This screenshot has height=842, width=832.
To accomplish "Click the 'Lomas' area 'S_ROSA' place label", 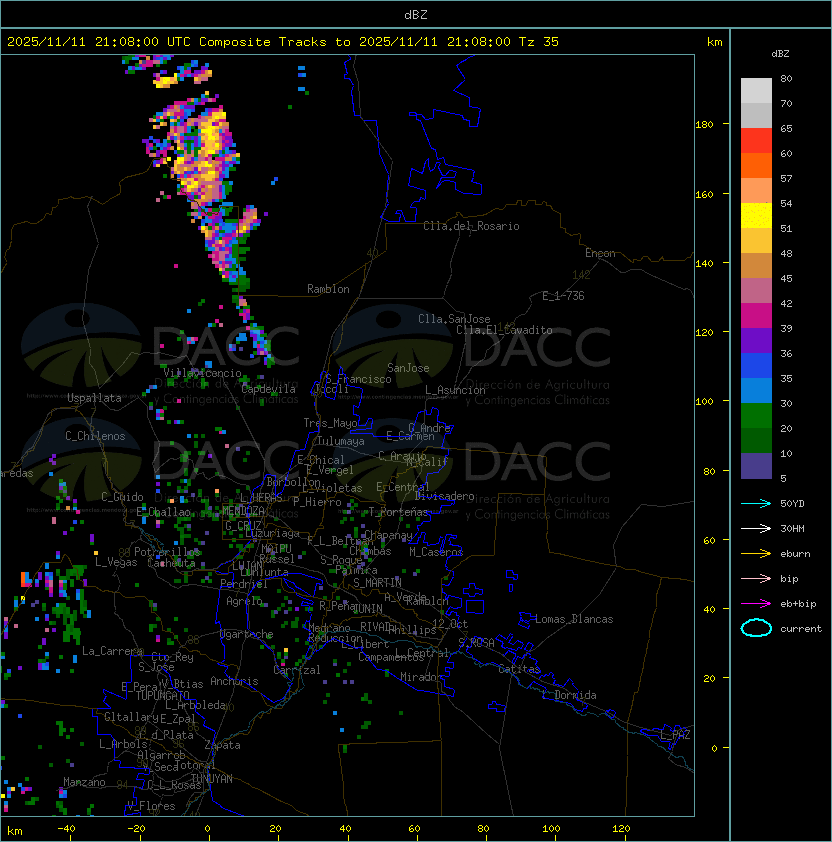I will (x=476, y=643).
